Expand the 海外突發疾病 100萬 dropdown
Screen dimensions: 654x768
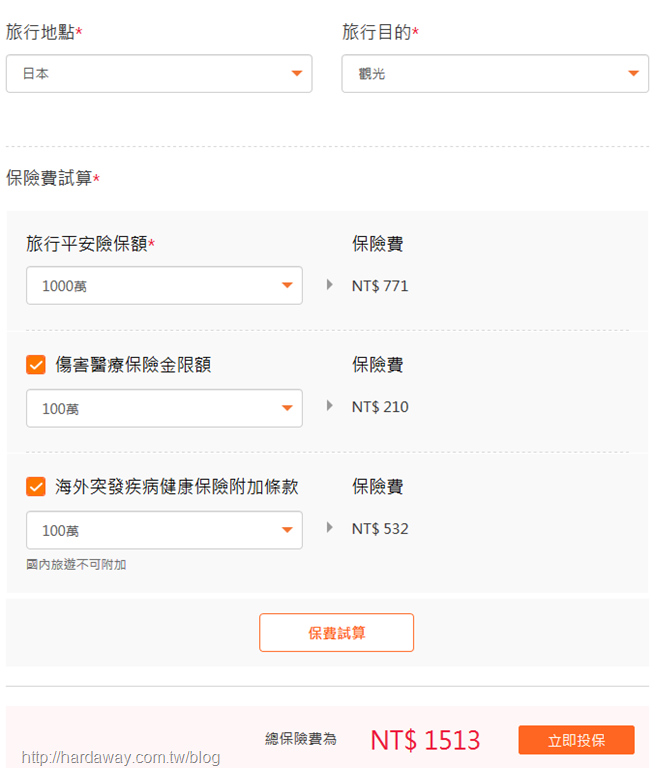(x=164, y=530)
